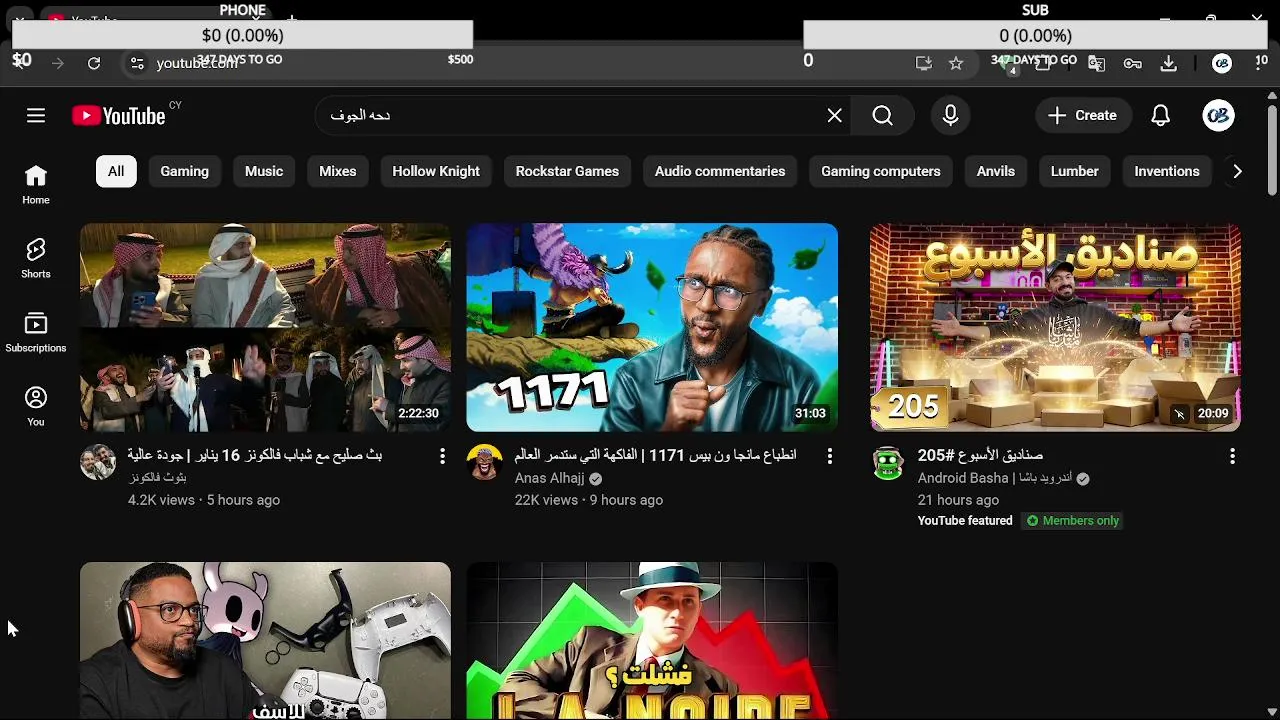Open the three-dot menu for the 2:22:30 video
The height and width of the screenshot is (720, 1280).
[442, 456]
